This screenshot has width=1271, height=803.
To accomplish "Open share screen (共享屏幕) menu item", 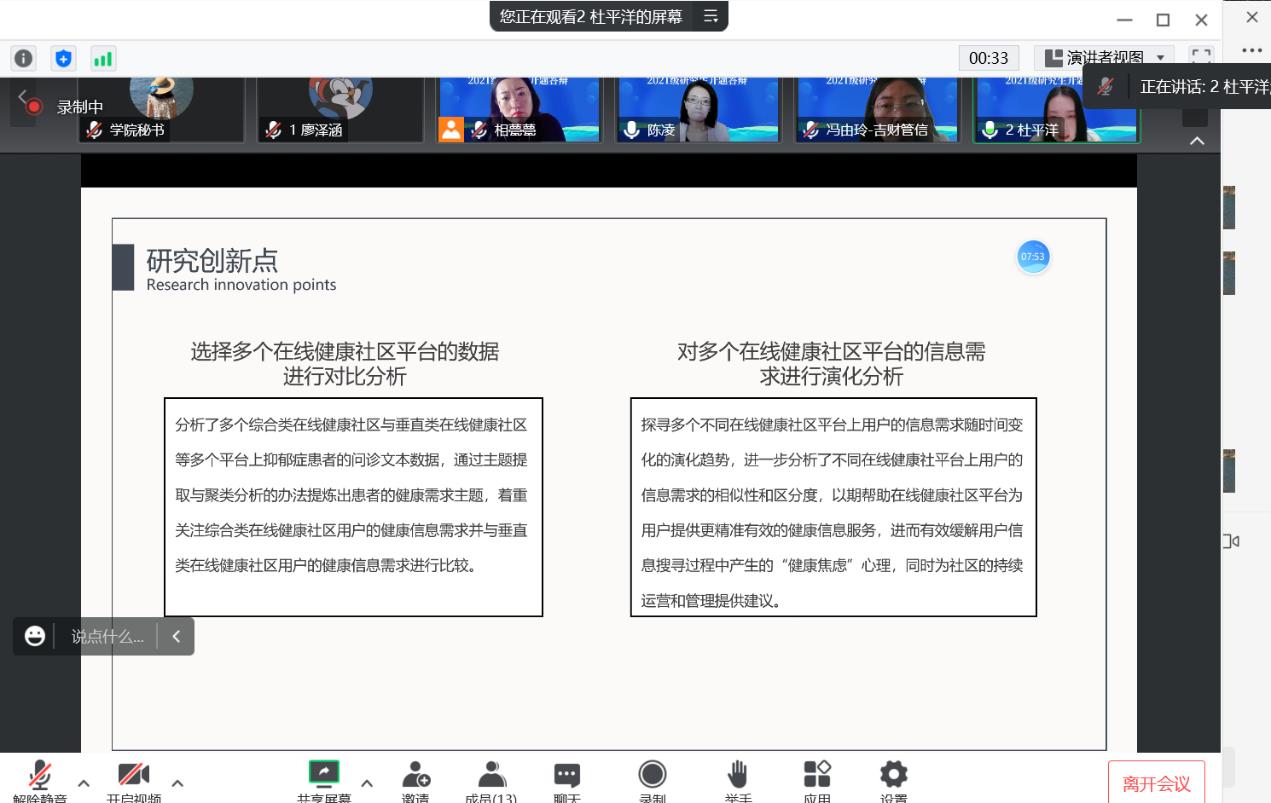I will click(324, 778).
